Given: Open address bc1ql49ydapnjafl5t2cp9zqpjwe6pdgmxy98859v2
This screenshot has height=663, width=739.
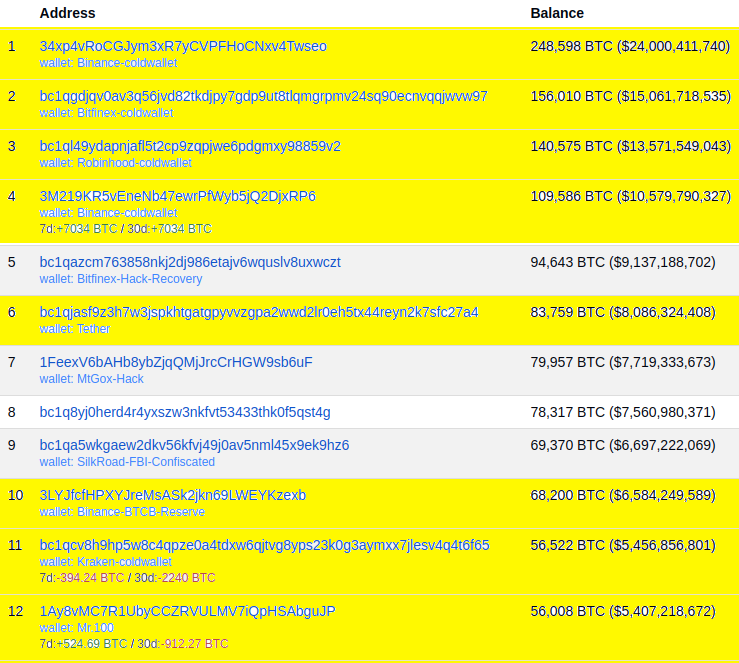Looking at the screenshot, I should click(190, 146).
